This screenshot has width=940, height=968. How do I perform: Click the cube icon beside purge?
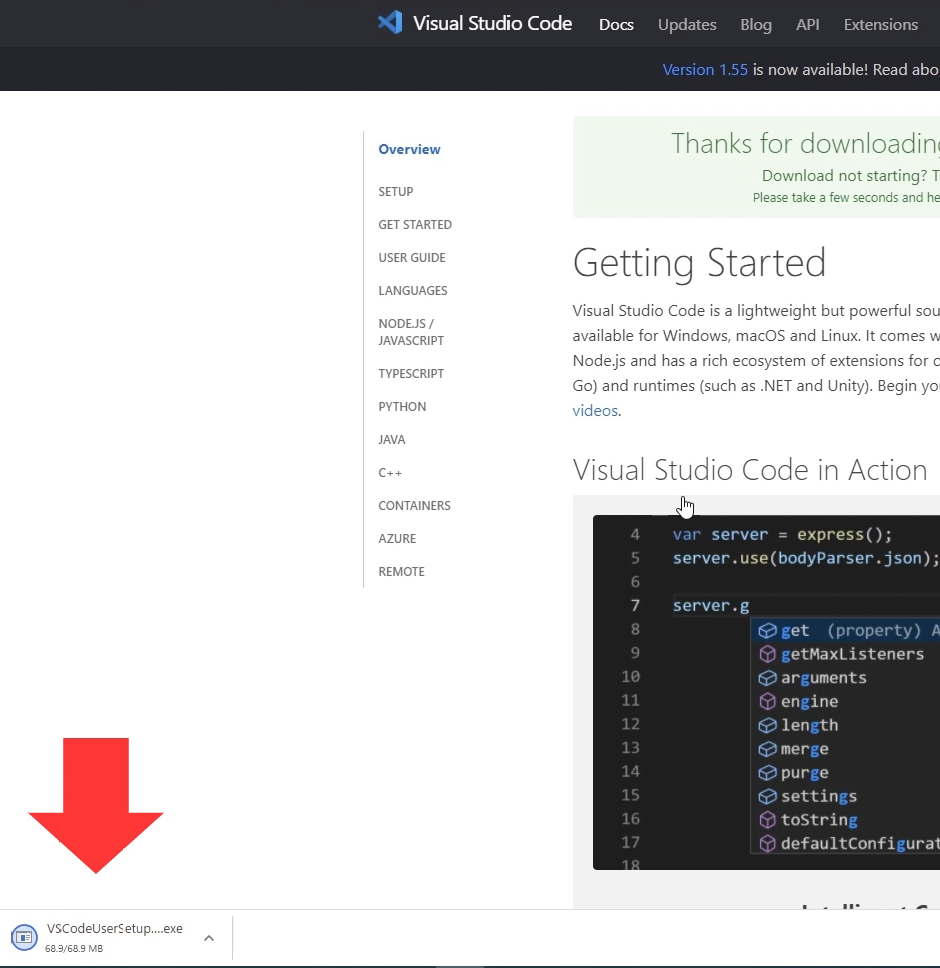(x=767, y=772)
